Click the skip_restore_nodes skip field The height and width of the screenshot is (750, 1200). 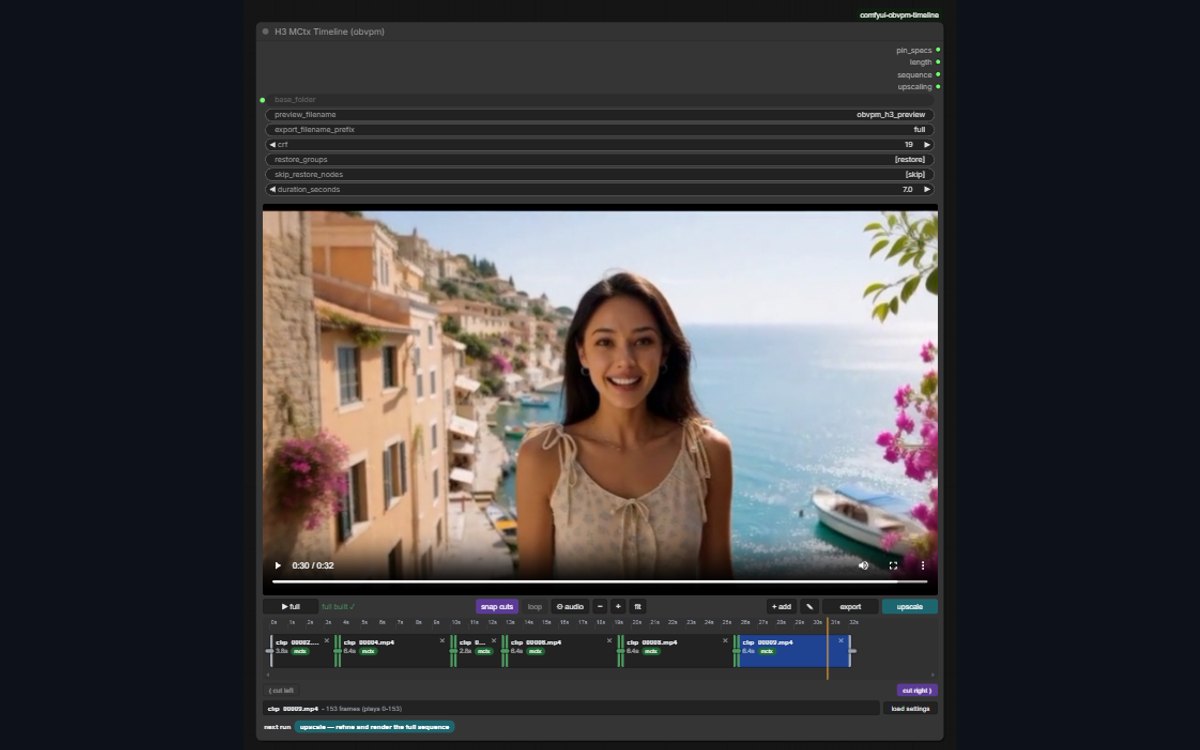[600, 174]
